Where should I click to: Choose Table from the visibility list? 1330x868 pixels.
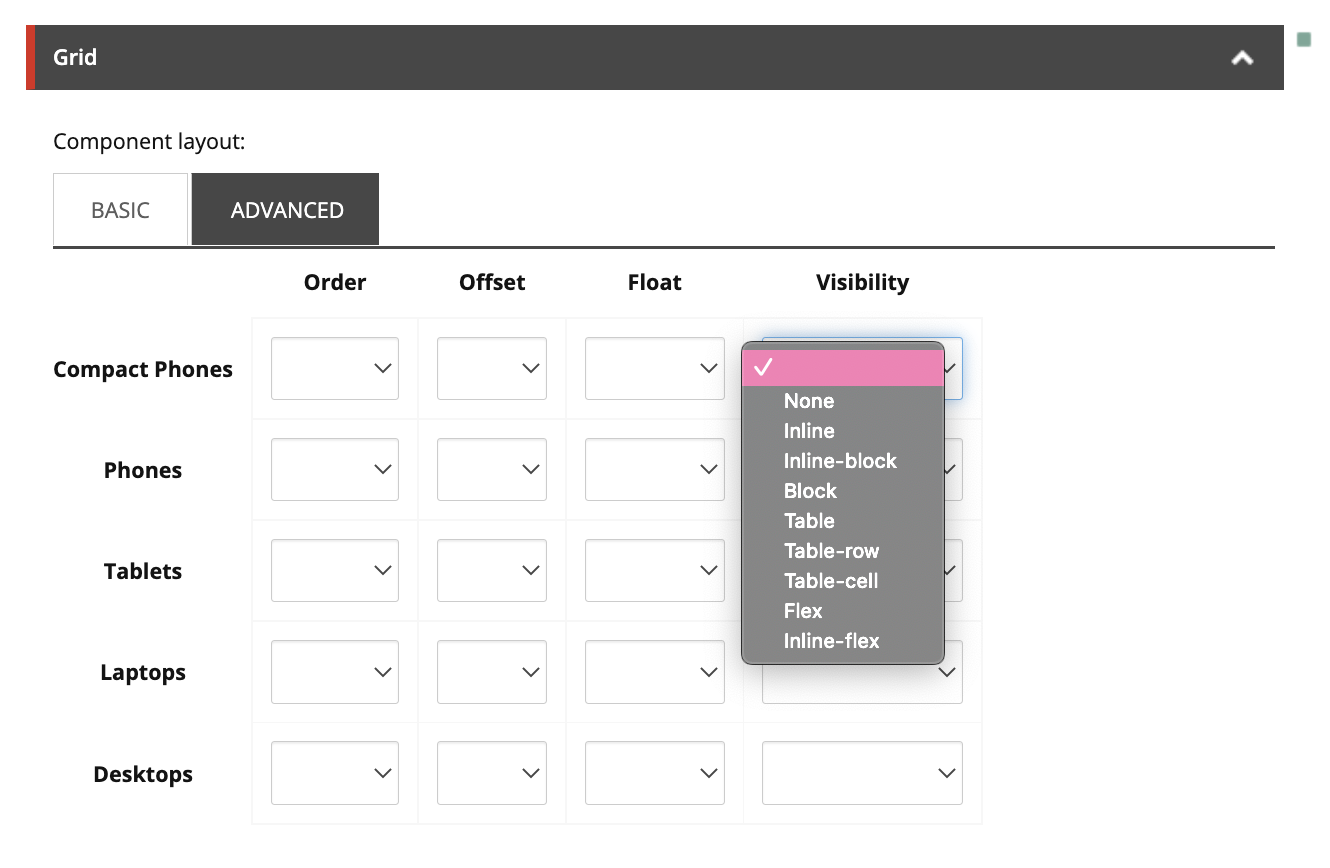pyautogui.click(x=843, y=521)
